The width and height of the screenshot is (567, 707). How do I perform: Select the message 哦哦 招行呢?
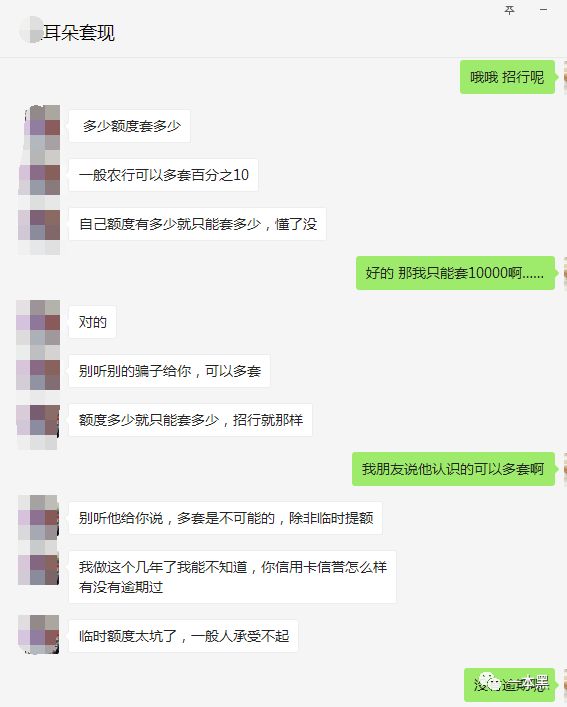507,77
